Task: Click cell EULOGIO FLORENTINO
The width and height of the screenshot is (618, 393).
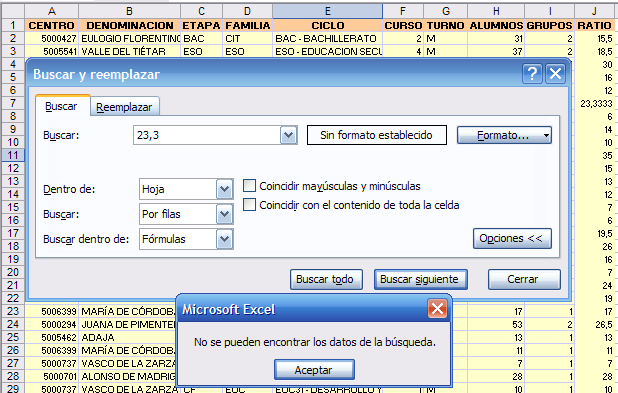Action: 130,38
